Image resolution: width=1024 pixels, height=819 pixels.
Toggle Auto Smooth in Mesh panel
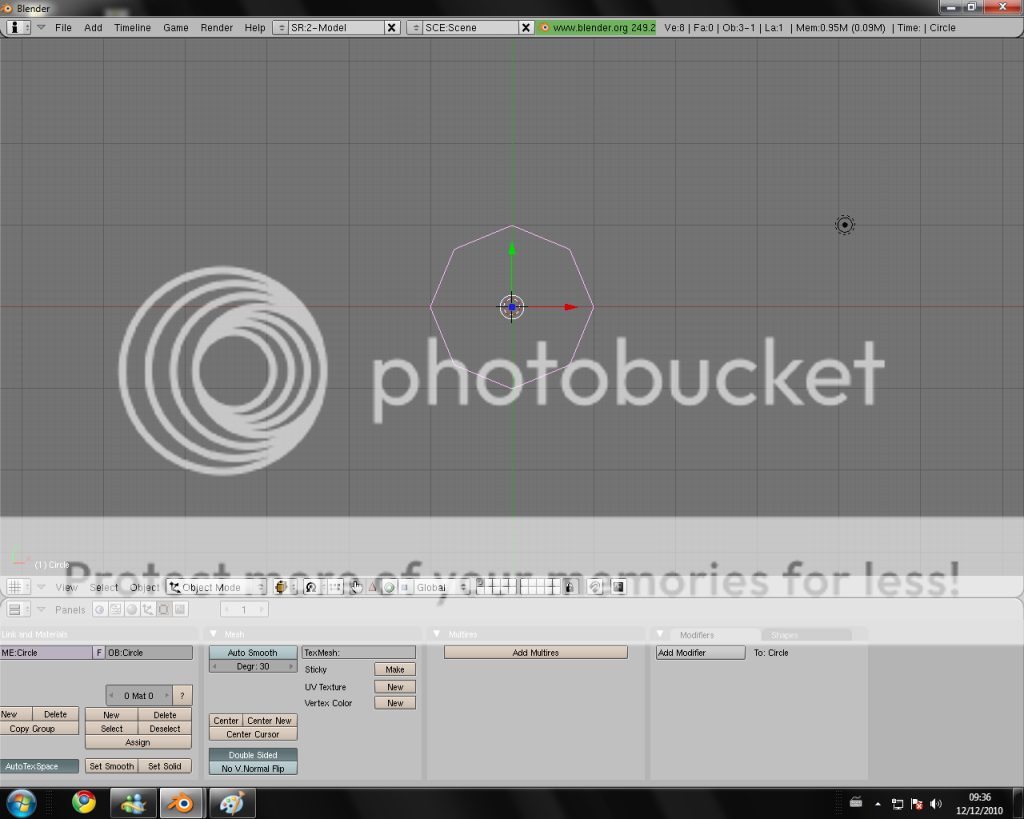(x=253, y=652)
